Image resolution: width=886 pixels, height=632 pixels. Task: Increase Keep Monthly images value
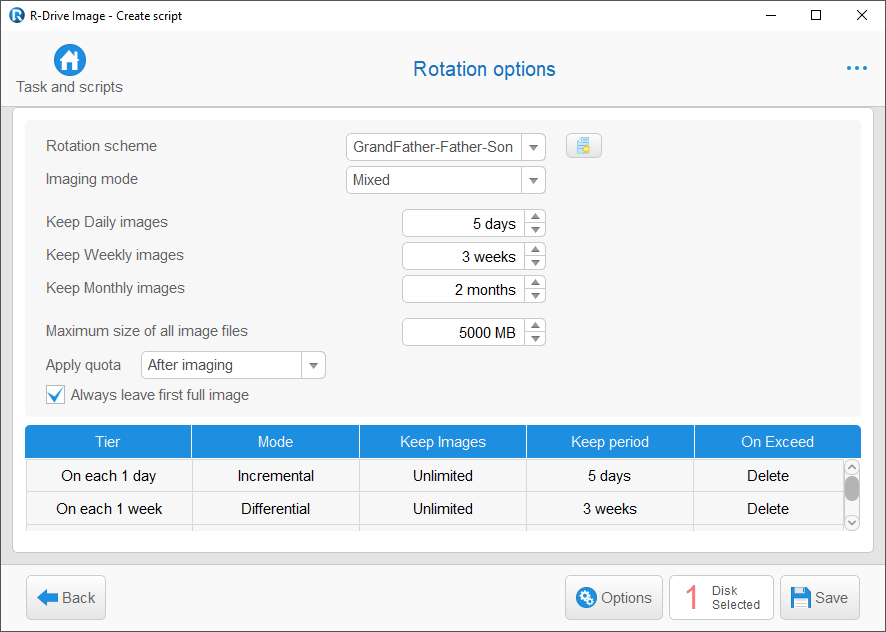pos(535,282)
